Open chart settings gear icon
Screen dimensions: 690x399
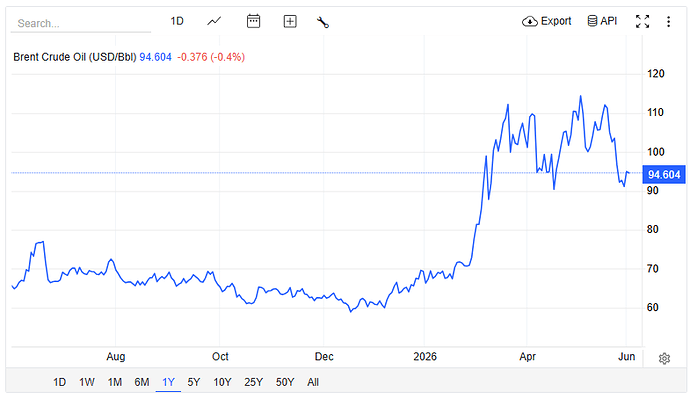pyautogui.click(x=664, y=359)
